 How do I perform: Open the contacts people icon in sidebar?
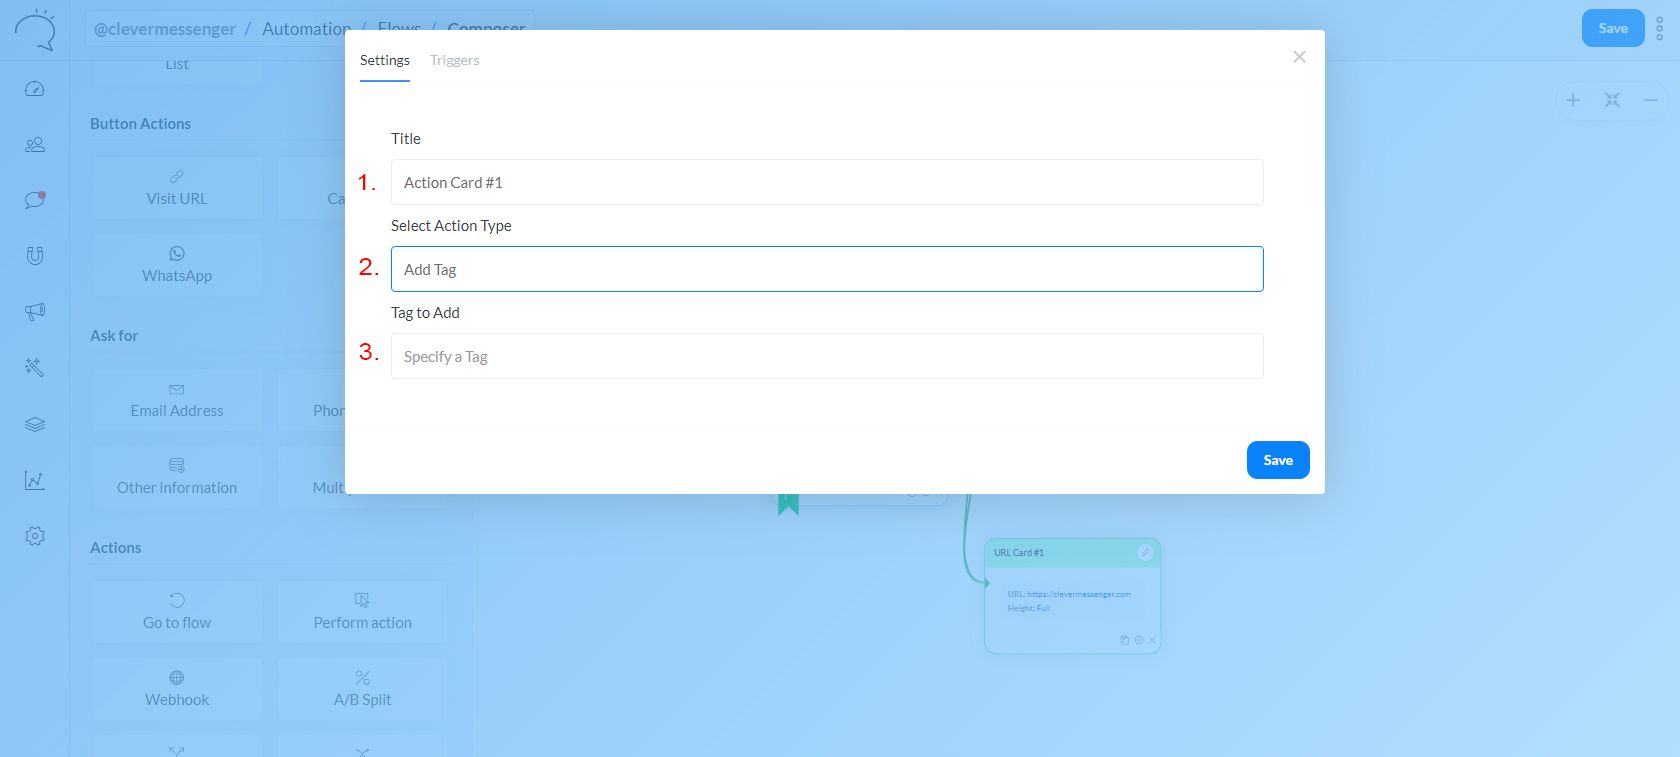(35, 145)
